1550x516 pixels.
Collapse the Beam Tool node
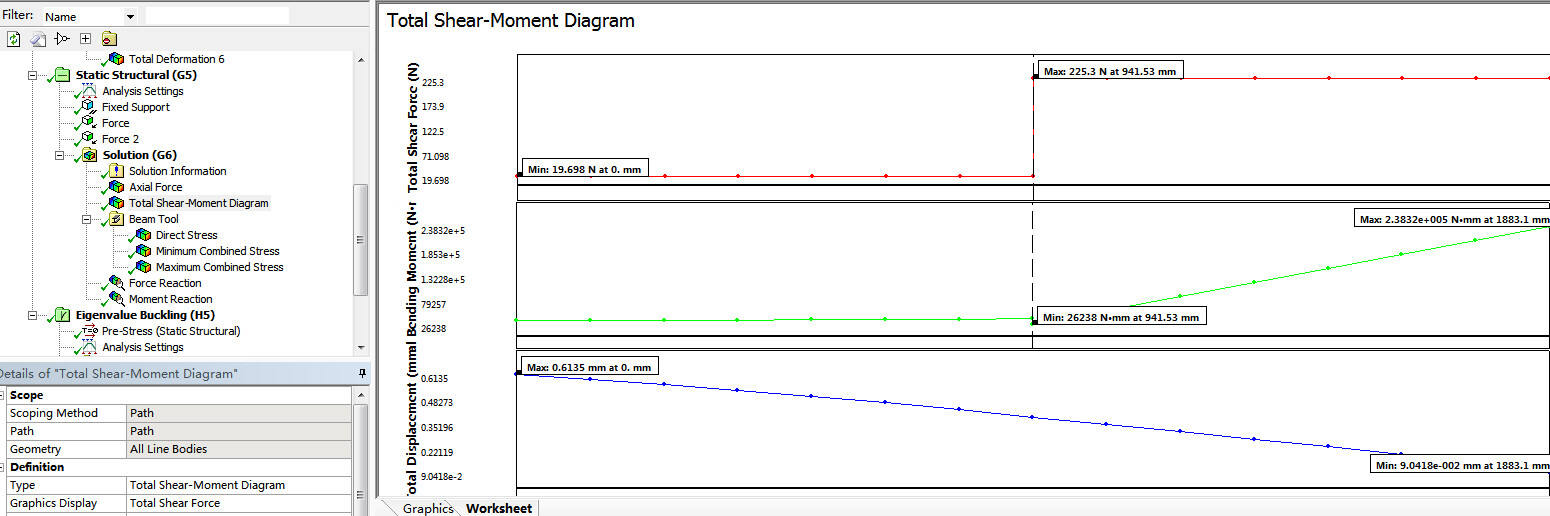click(x=86, y=219)
